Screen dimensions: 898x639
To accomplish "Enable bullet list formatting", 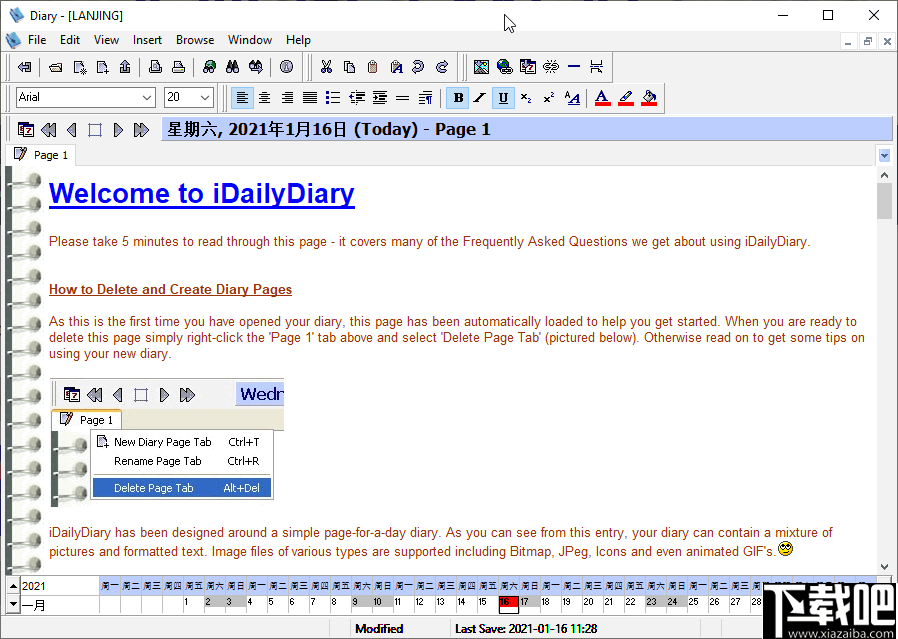I will [x=333, y=98].
